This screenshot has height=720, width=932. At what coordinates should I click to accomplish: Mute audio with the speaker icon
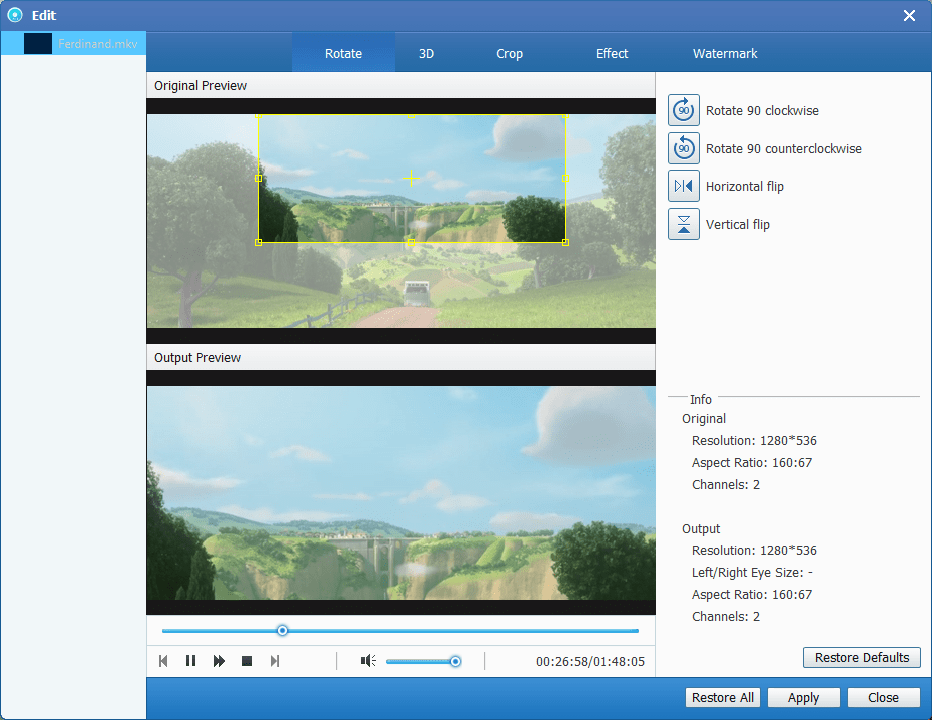click(368, 661)
